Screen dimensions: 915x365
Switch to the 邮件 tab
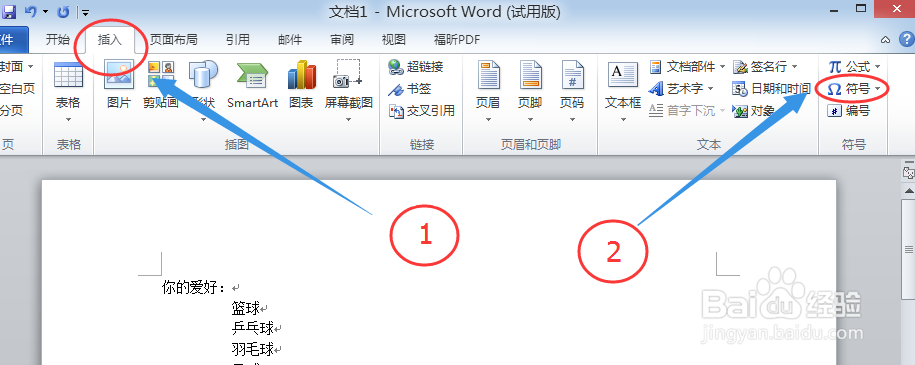pyautogui.click(x=290, y=39)
